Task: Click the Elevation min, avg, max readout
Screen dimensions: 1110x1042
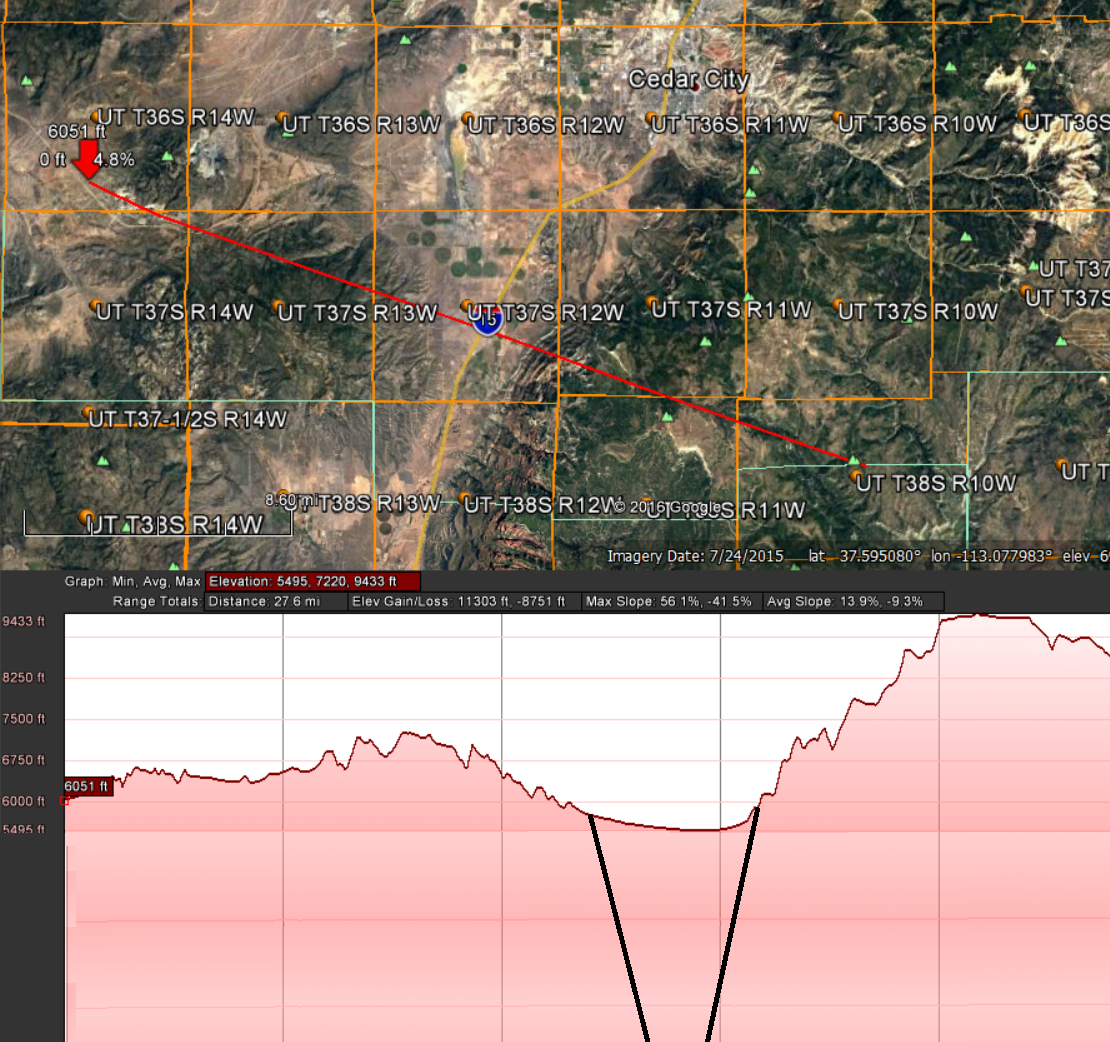Action: point(313,581)
